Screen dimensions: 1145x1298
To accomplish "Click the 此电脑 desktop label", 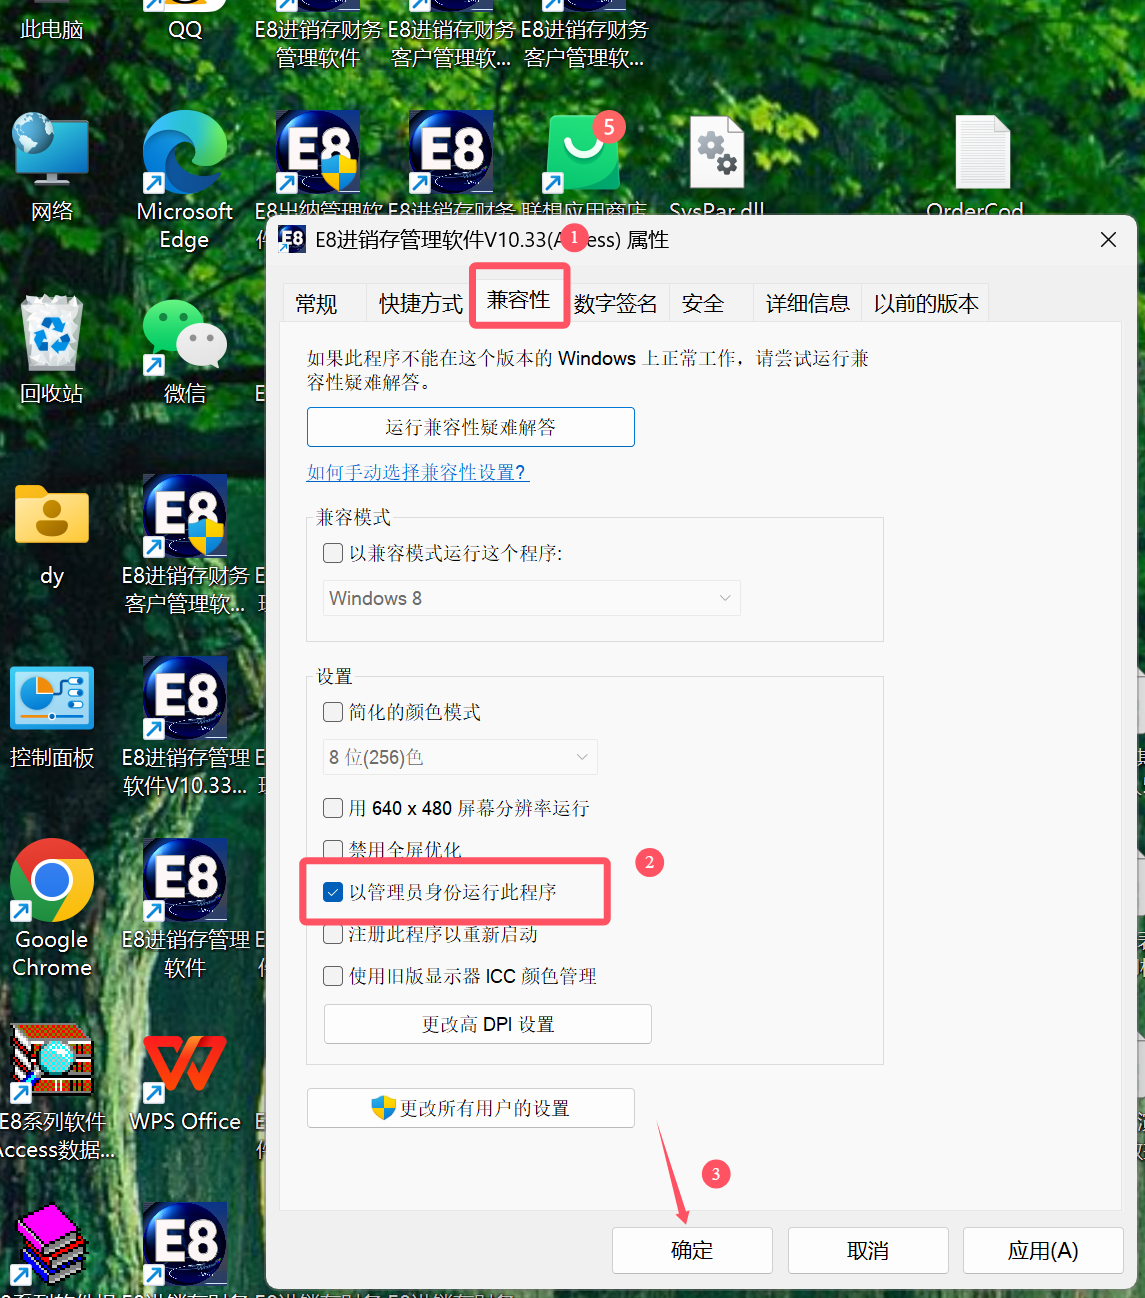I will (52, 30).
